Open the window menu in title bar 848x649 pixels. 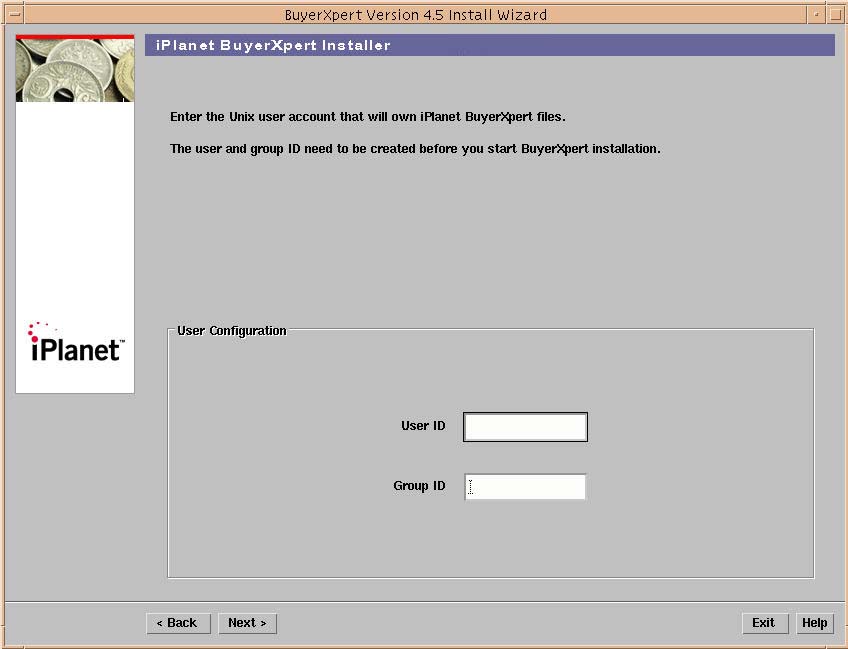(x=14, y=14)
